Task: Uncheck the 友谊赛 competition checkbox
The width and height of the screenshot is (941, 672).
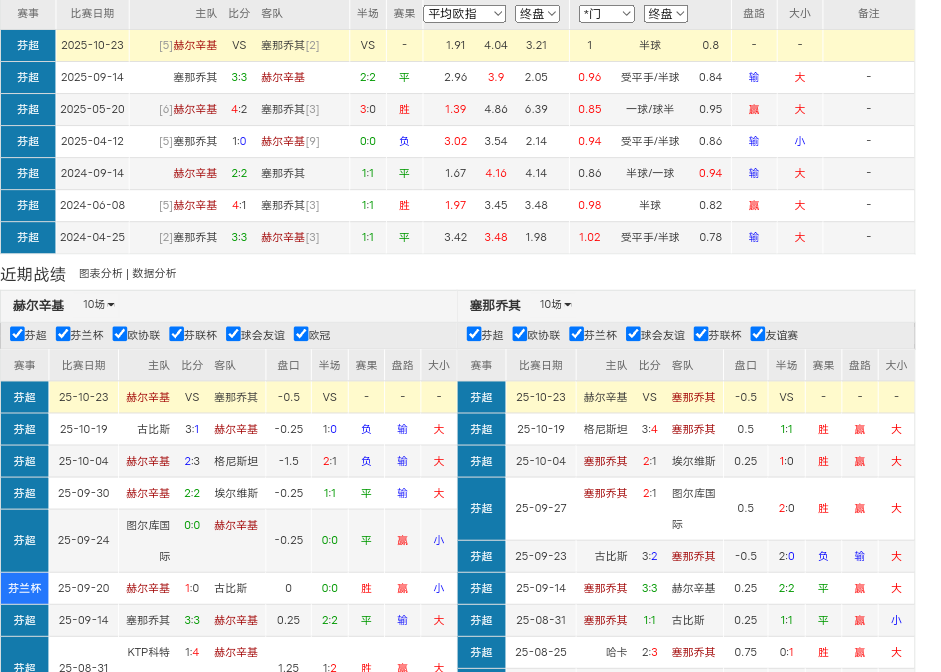Action: pyautogui.click(x=758, y=334)
